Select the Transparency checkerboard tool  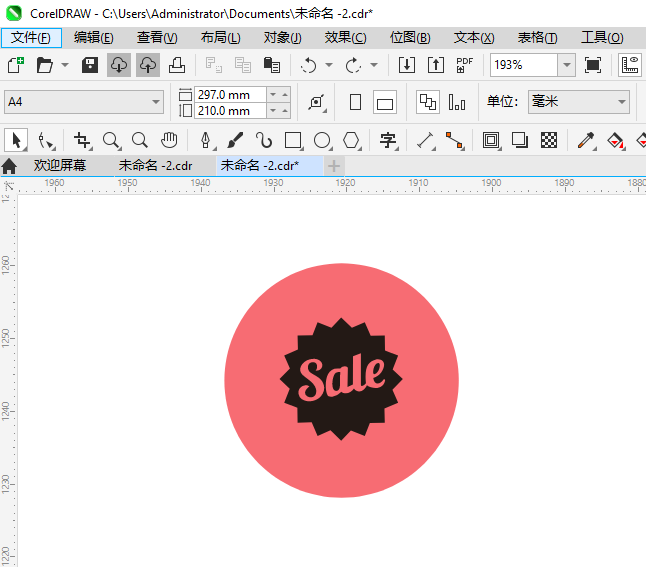click(549, 141)
